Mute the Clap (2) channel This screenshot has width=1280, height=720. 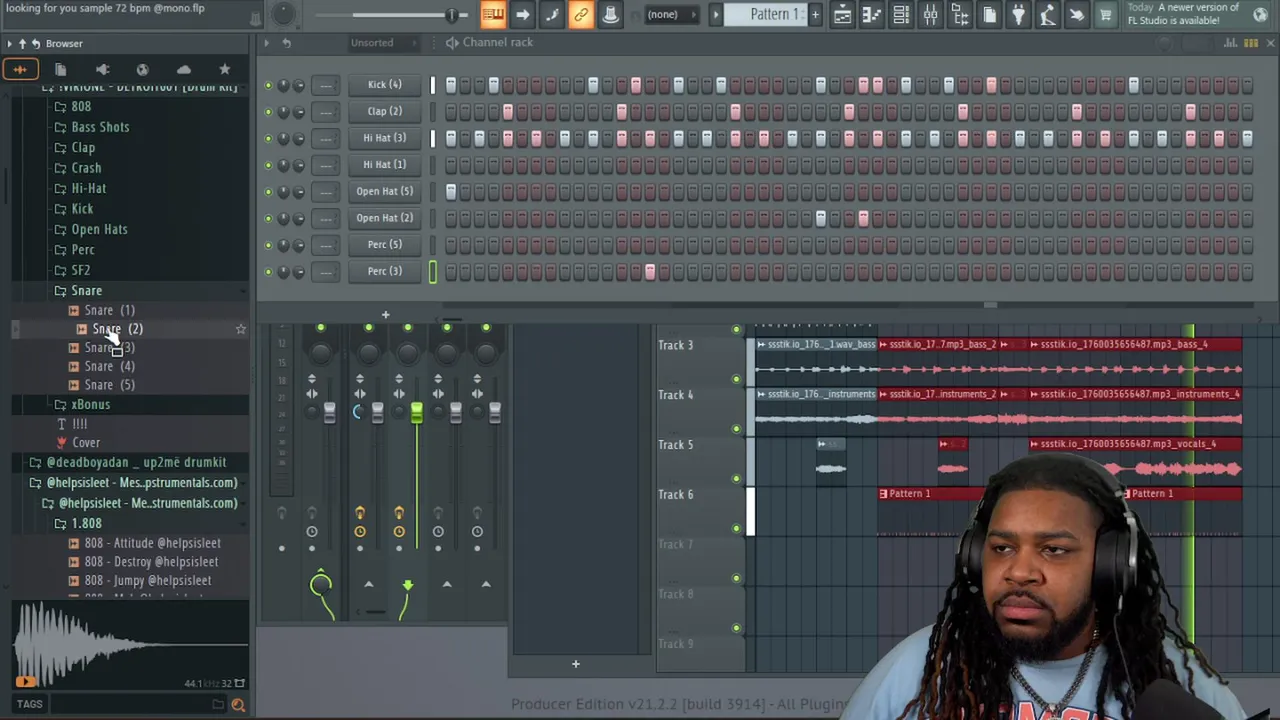point(268,112)
